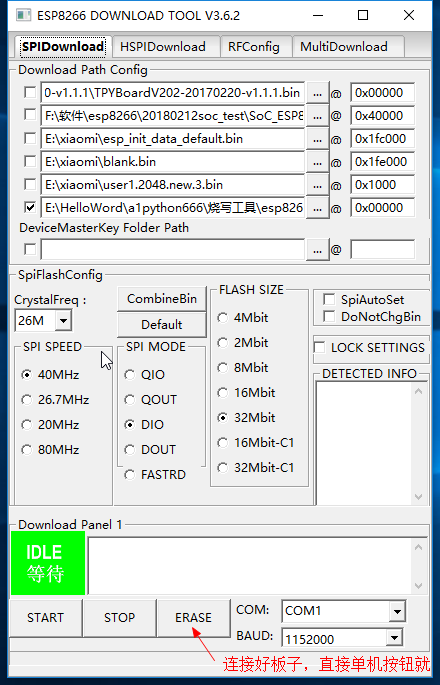Select the SPIDownload tab

(63, 47)
